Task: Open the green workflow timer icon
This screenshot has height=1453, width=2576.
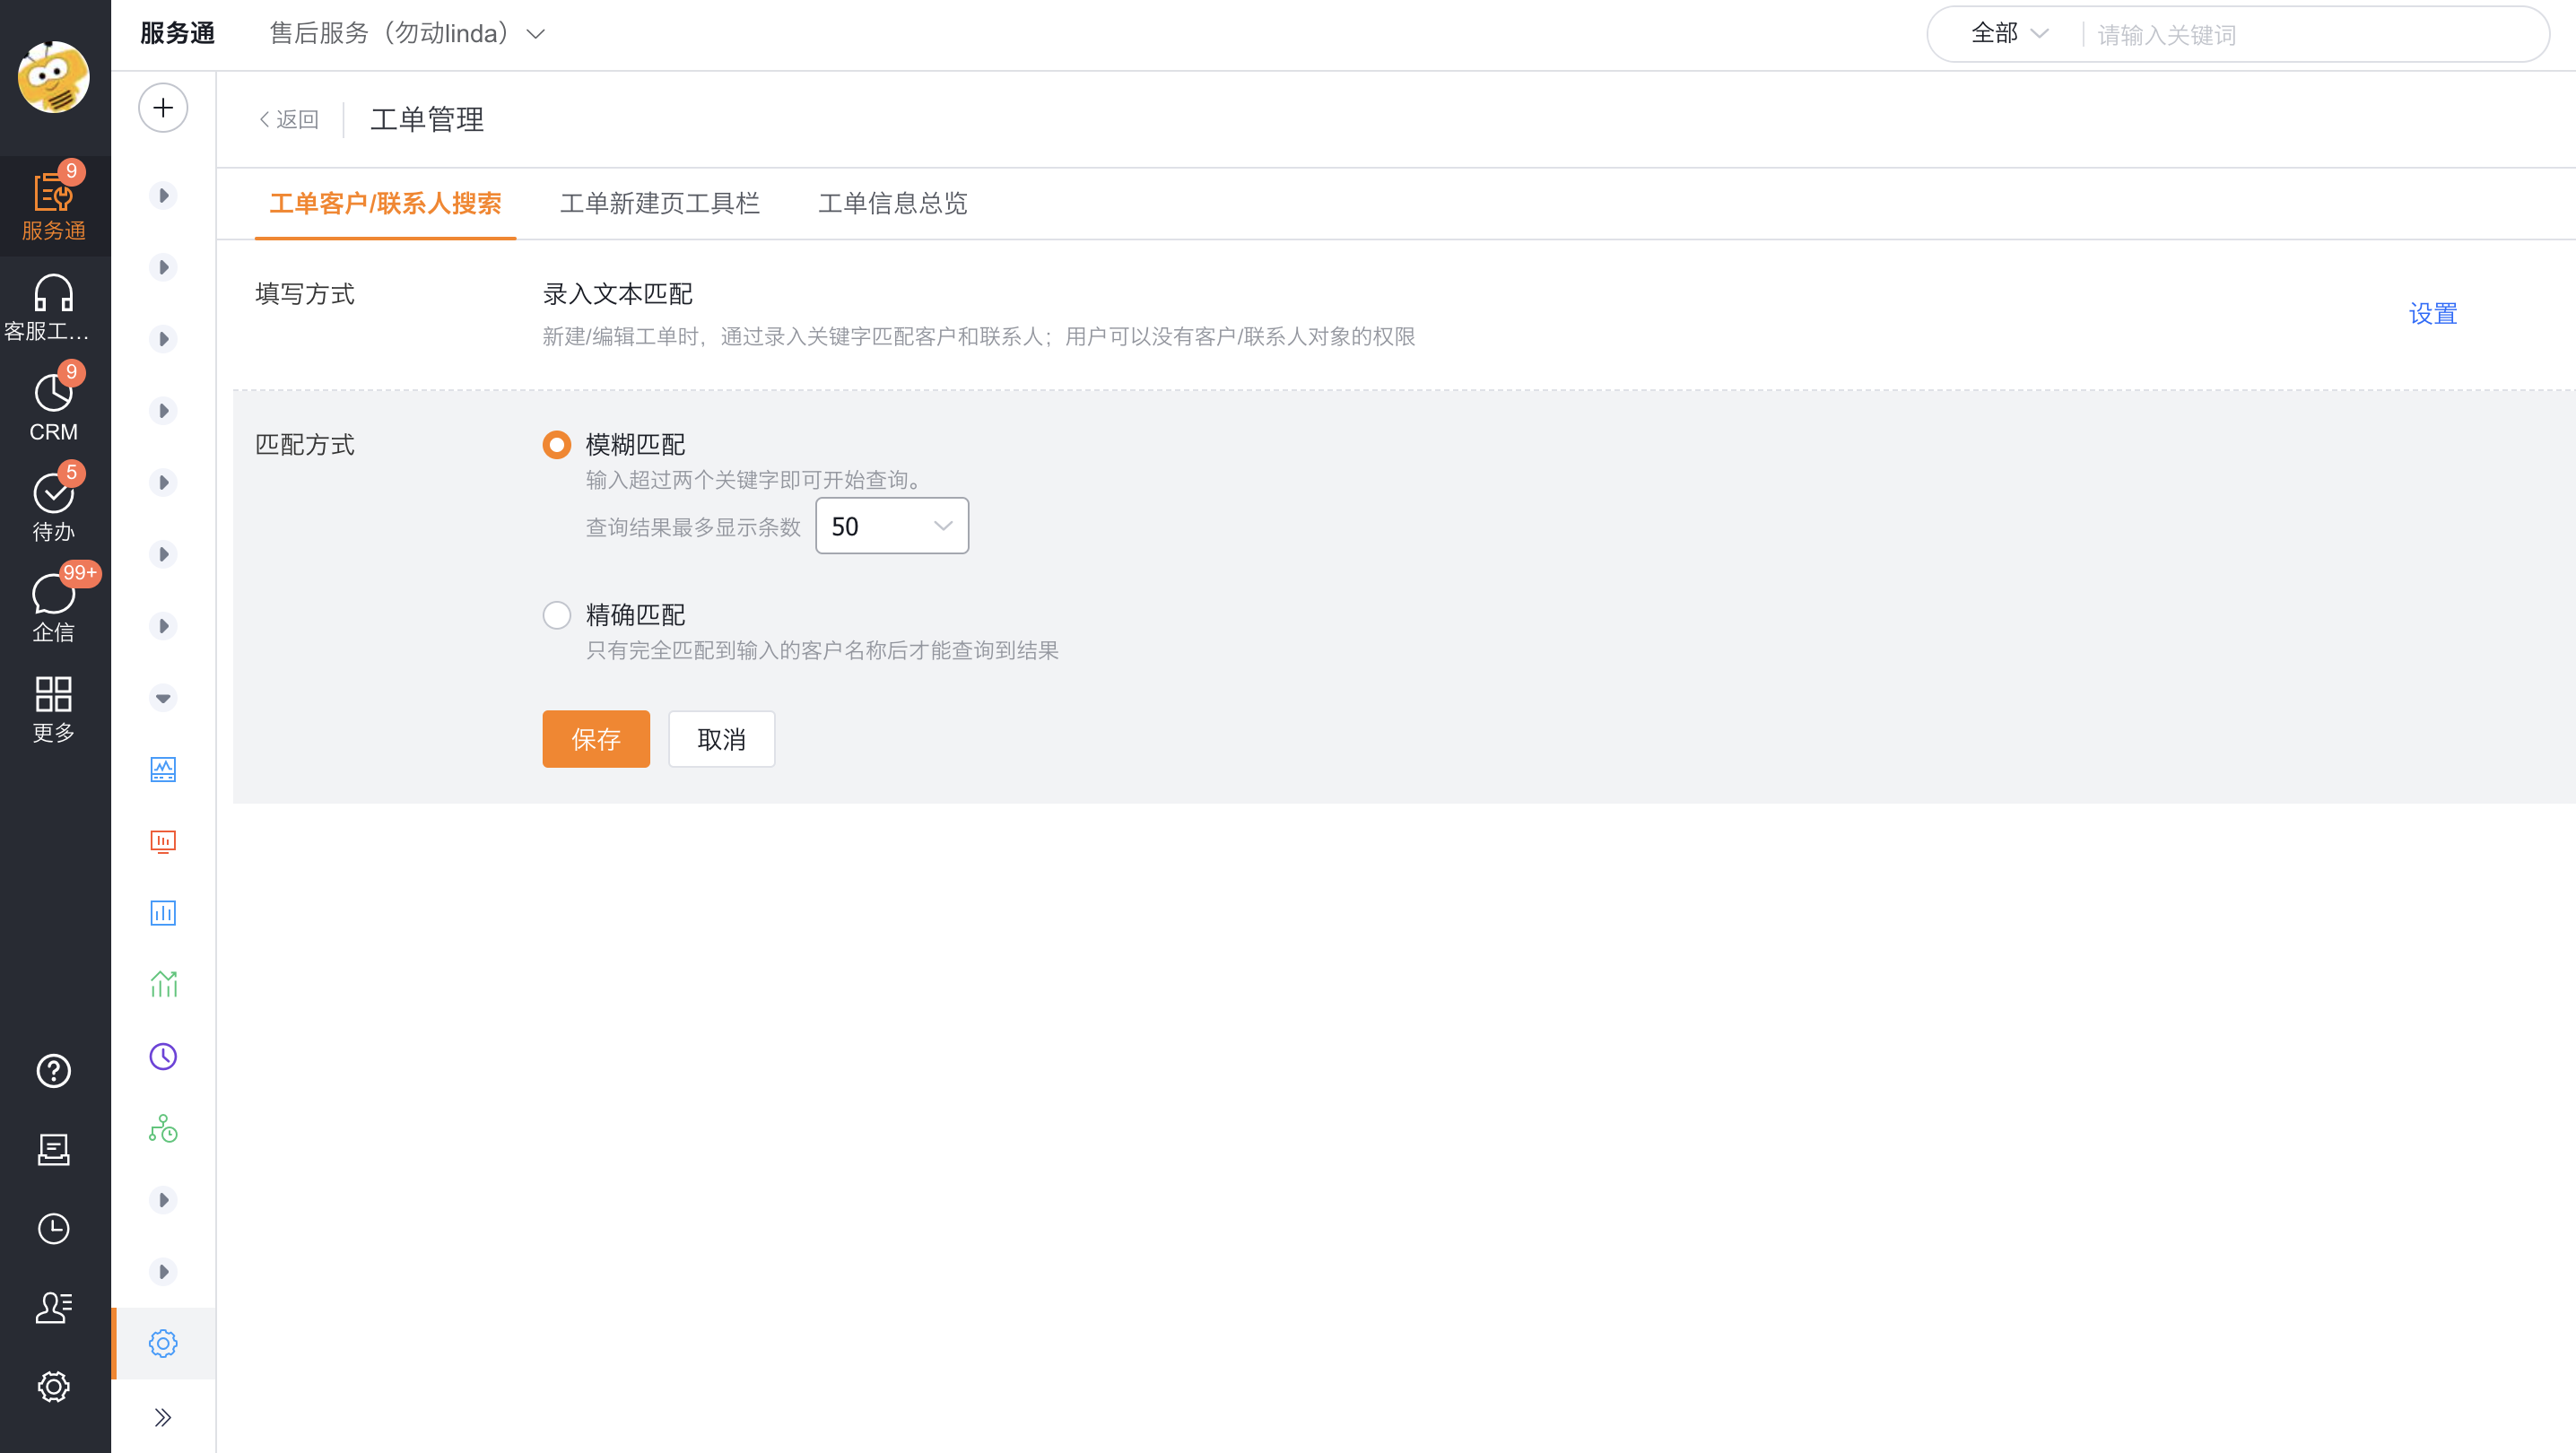Action: tap(163, 1129)
